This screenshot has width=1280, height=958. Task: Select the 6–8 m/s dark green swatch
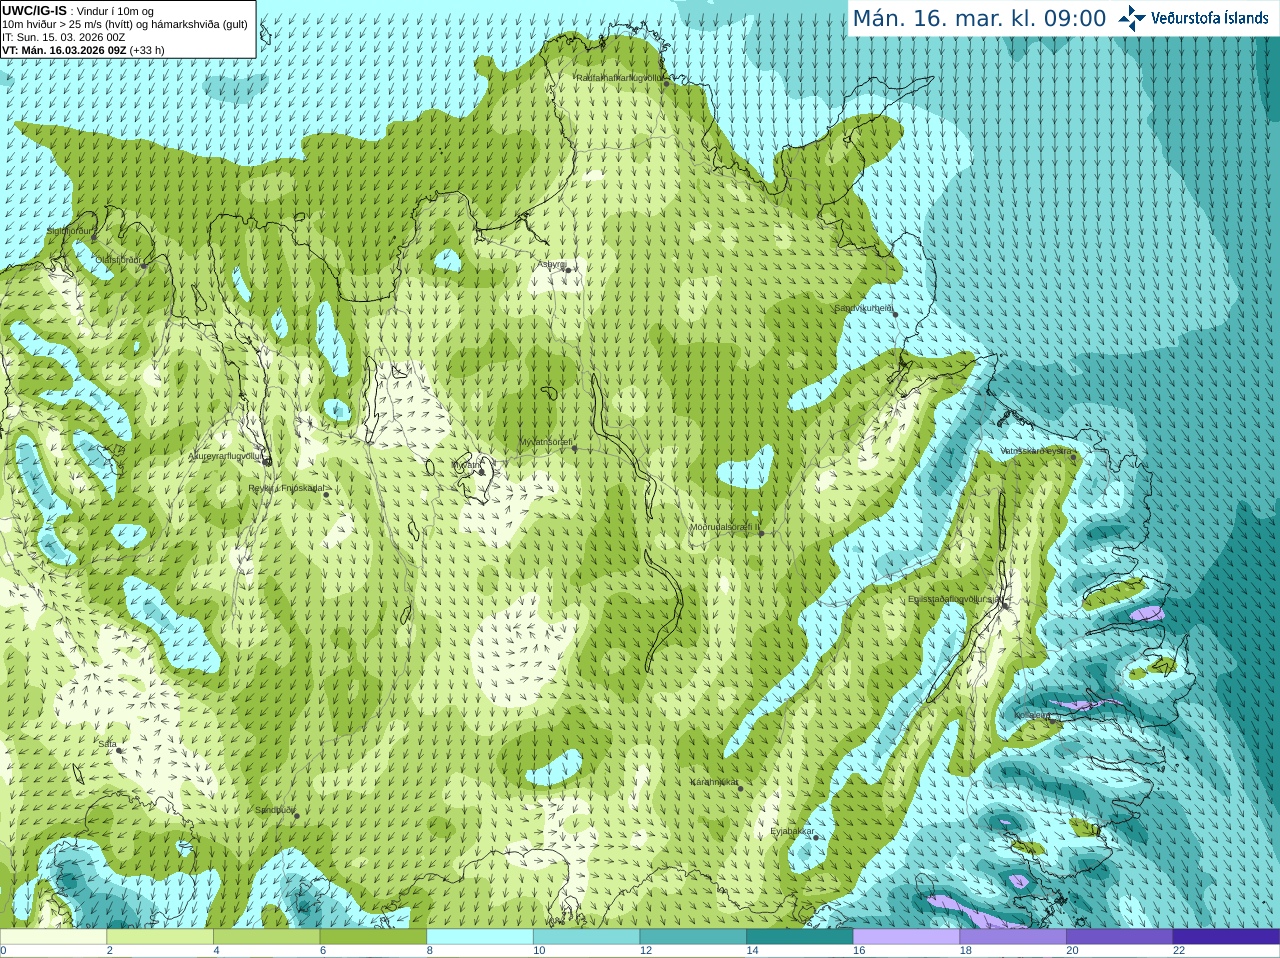373,937
